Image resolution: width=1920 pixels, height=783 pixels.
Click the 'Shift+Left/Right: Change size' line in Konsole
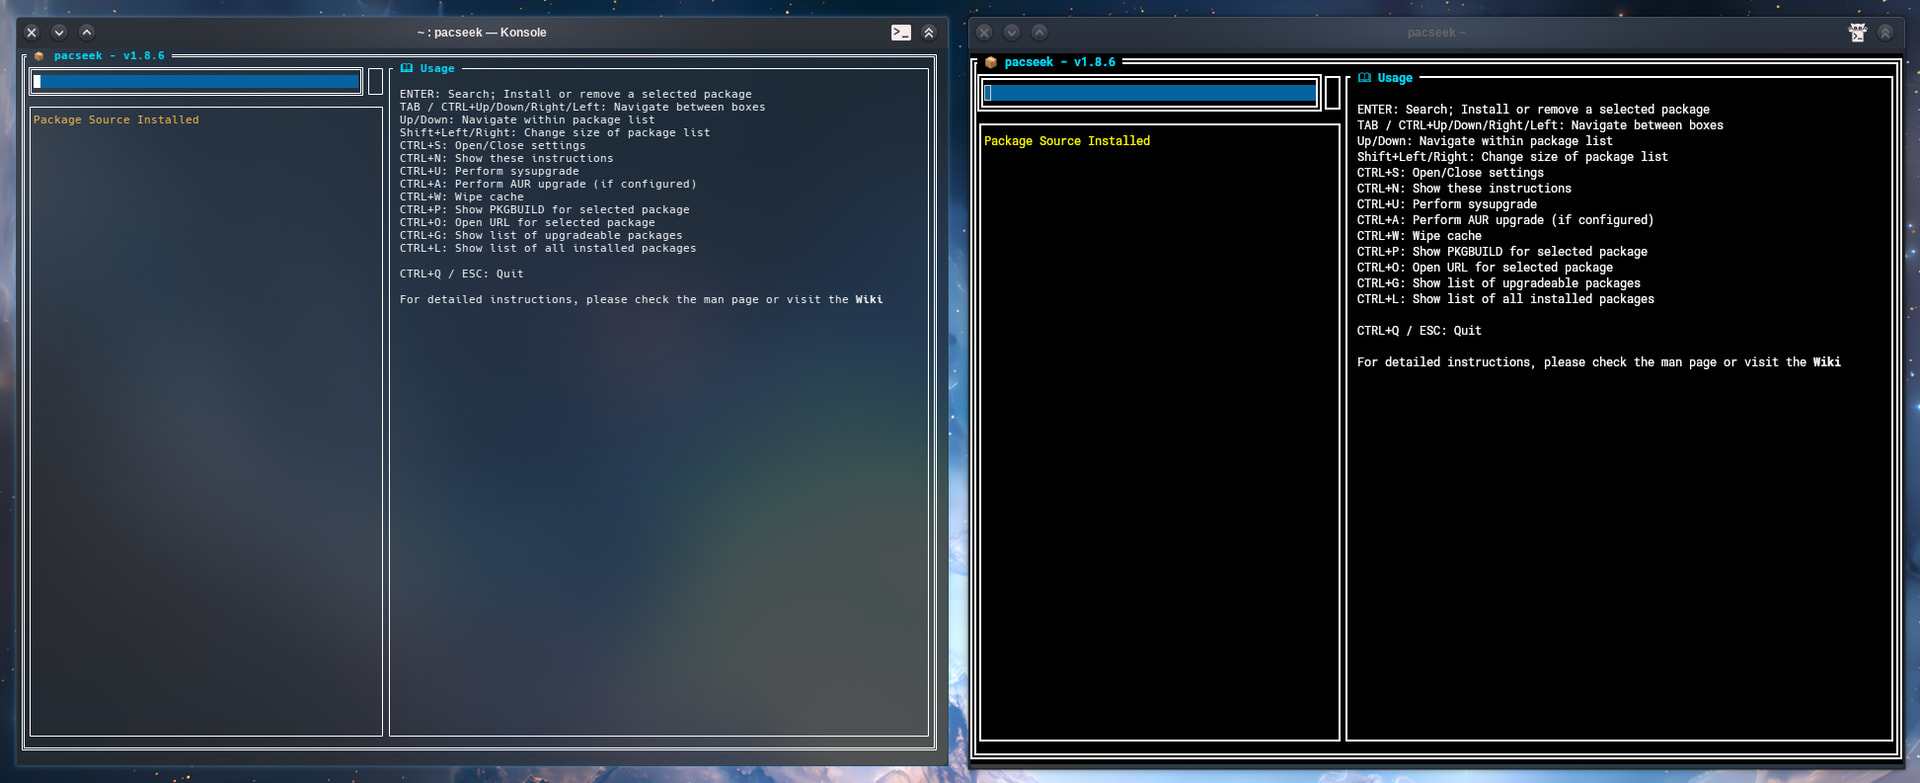point(555,133)
